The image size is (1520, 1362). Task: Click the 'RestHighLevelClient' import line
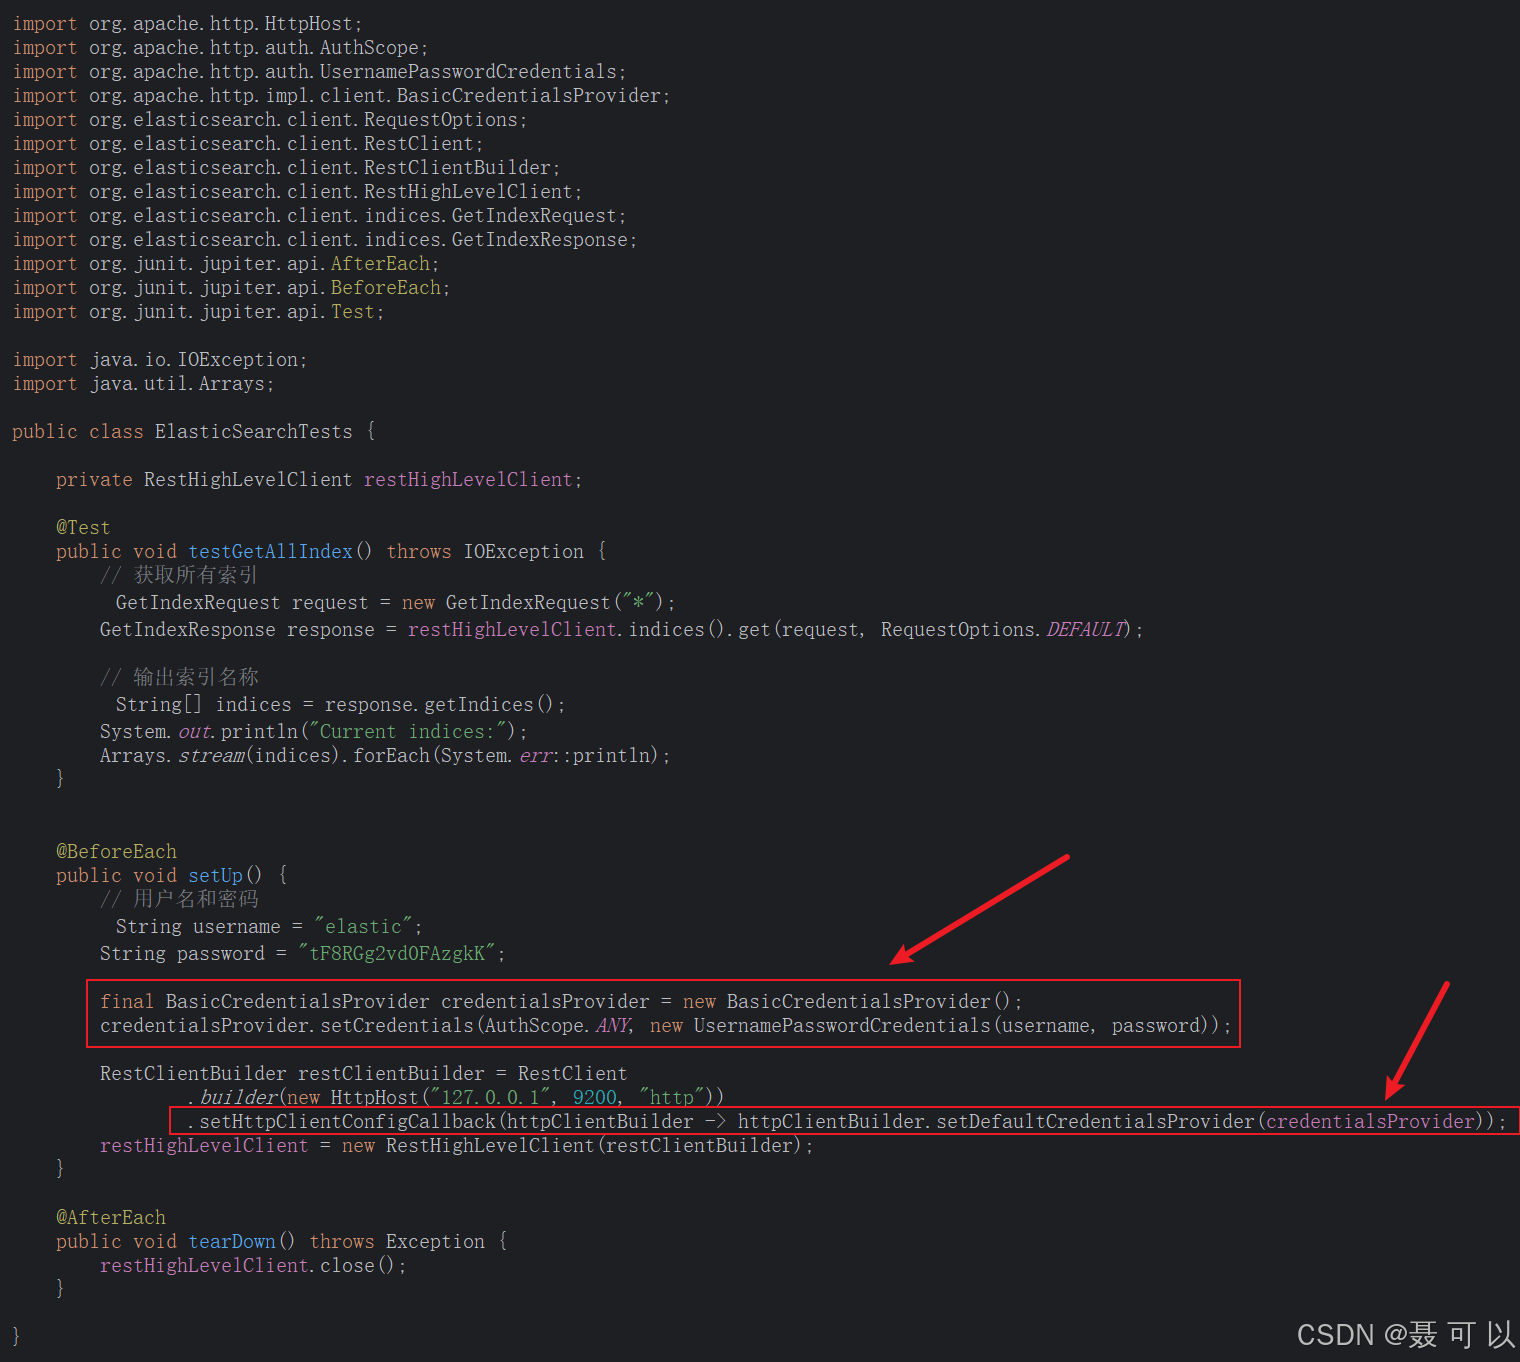click(298, 192)
